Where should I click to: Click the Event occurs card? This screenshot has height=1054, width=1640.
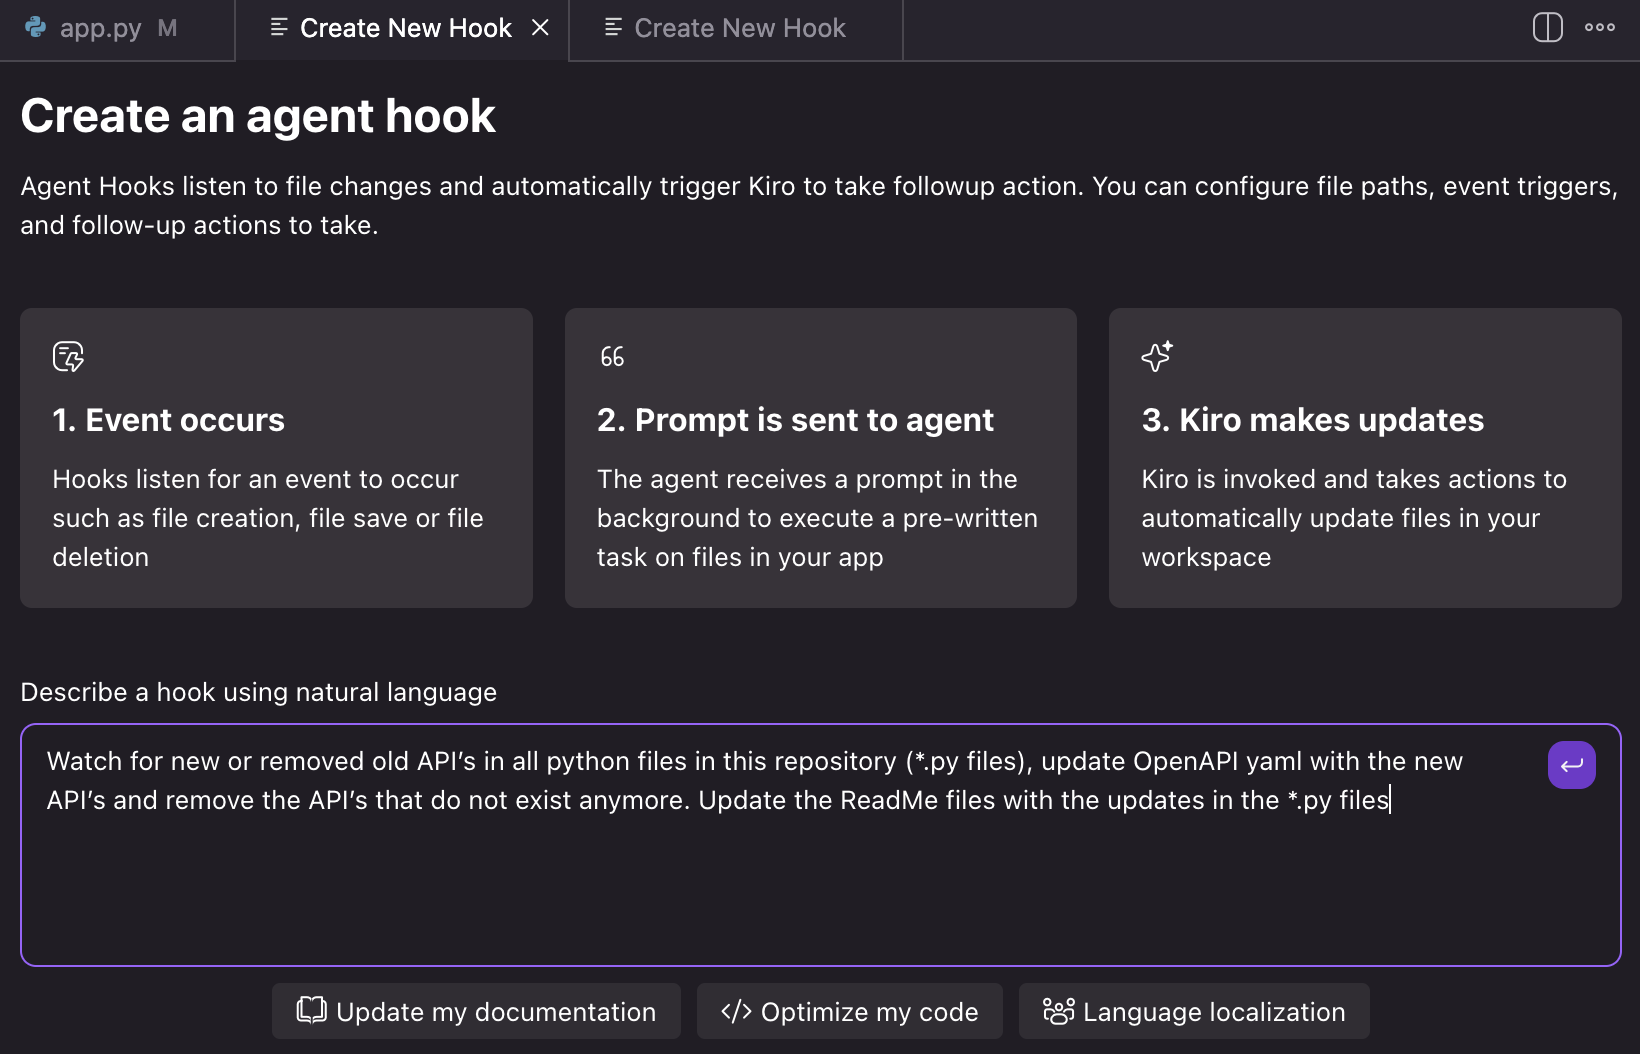[x=276, y=458]
